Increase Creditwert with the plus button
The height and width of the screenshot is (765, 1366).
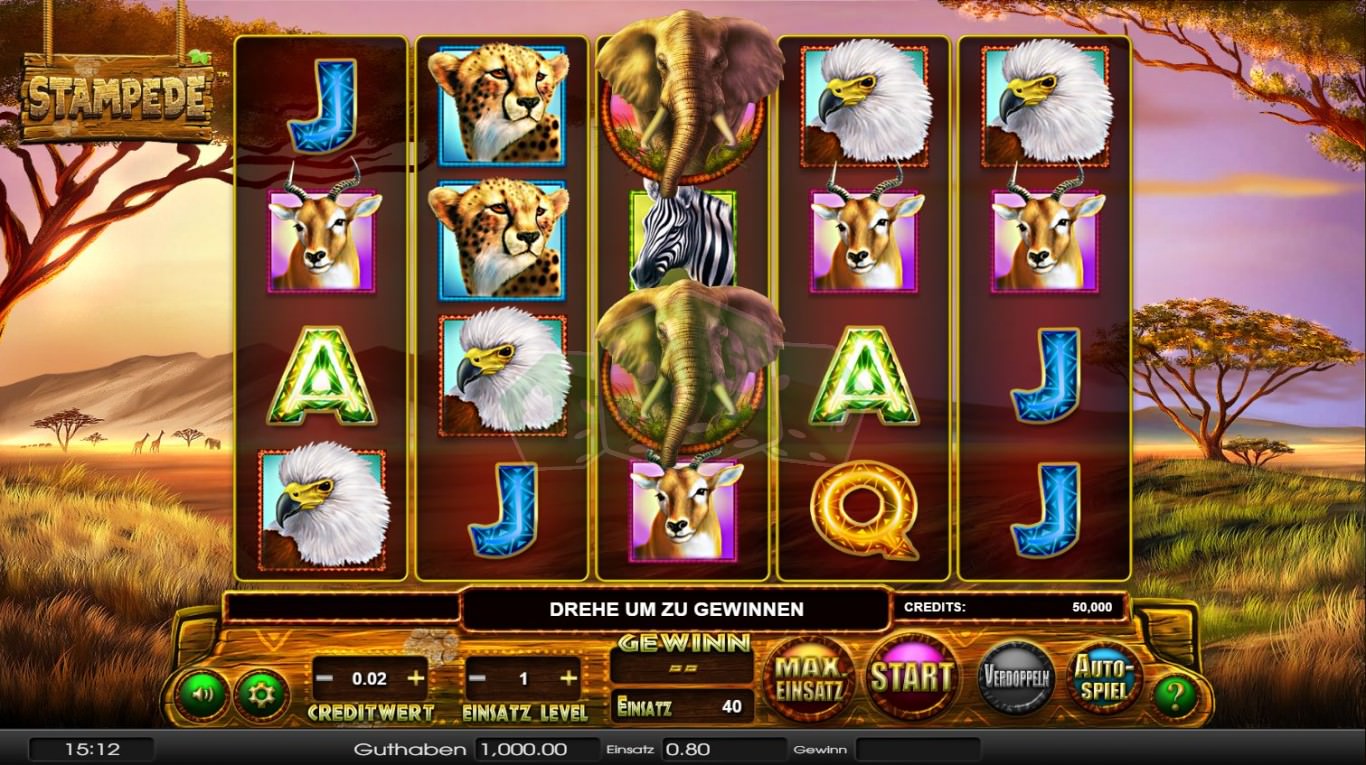(416, 678)
